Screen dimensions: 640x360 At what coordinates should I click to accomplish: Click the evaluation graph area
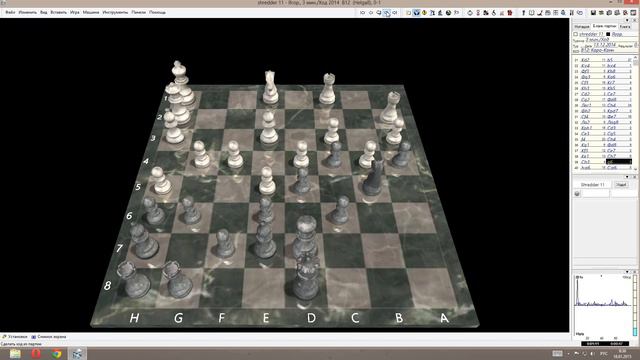[603, 306]
